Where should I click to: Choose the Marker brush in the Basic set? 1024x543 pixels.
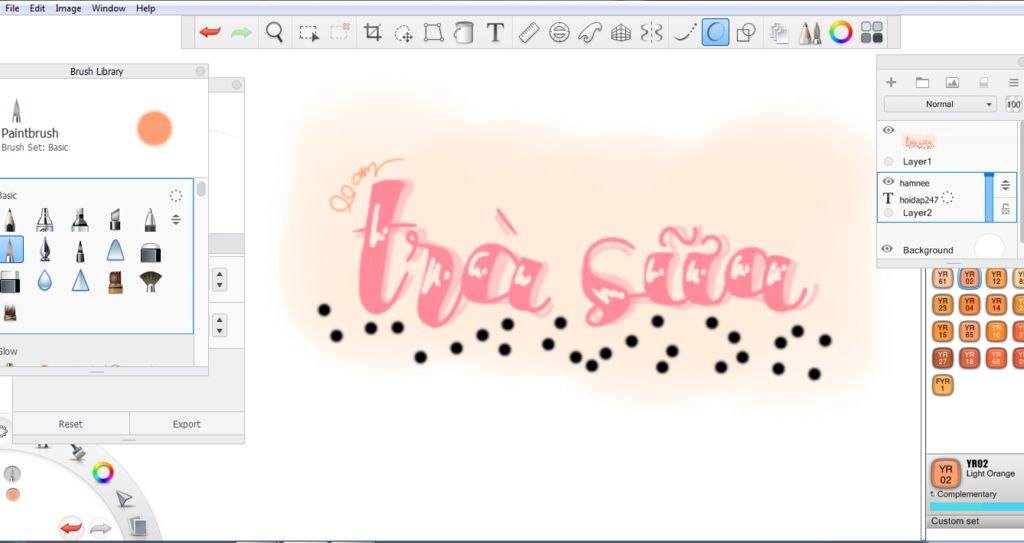click(x=80, y=220)
